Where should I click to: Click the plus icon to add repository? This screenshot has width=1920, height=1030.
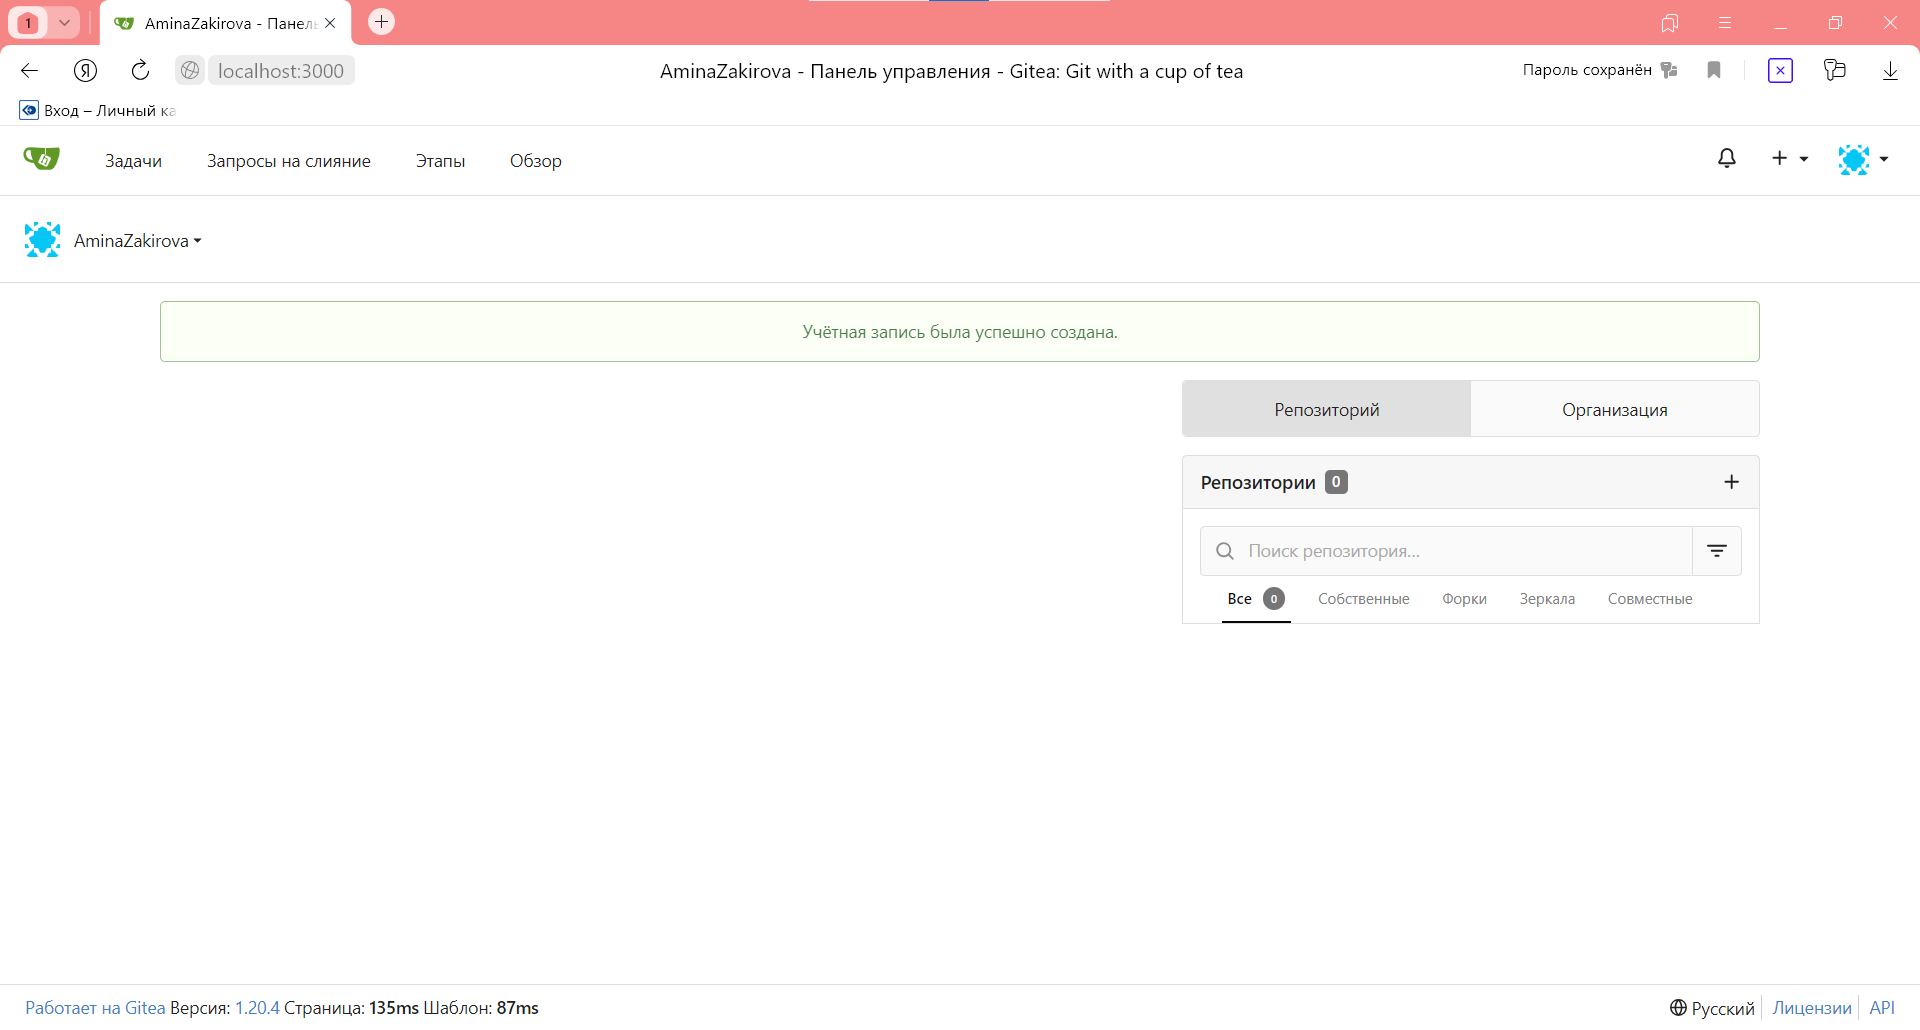pyautogui.click(x=1731, y=482)
